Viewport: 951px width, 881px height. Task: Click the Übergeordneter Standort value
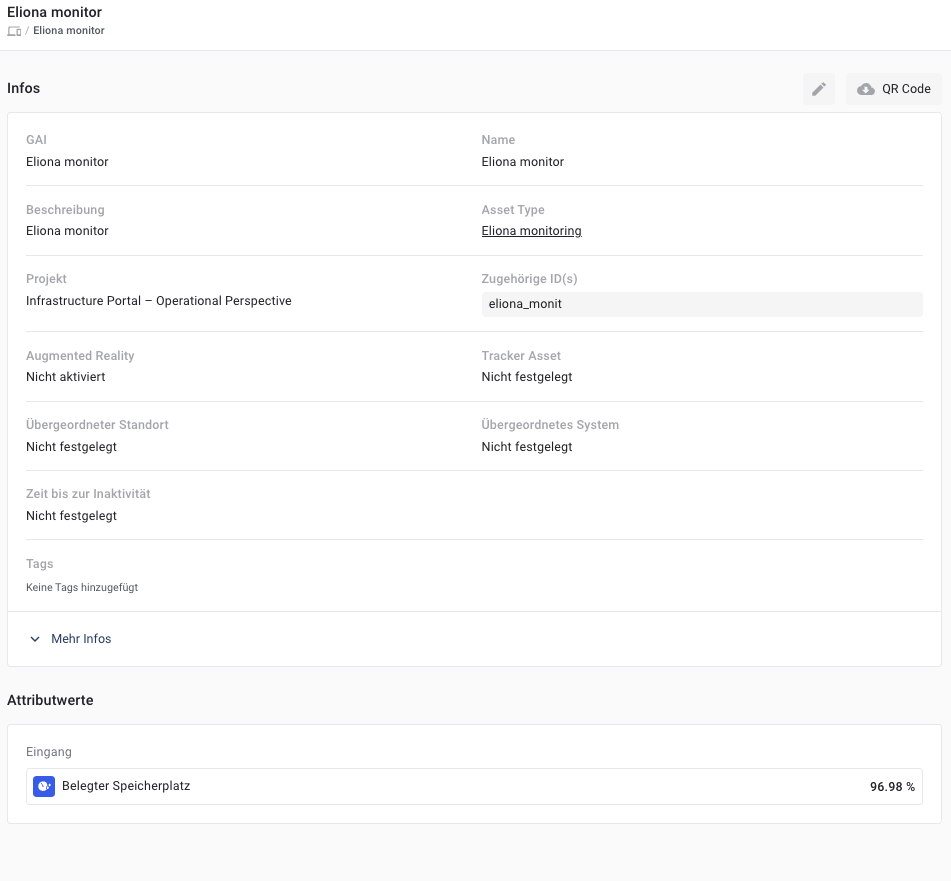point(72,447)
